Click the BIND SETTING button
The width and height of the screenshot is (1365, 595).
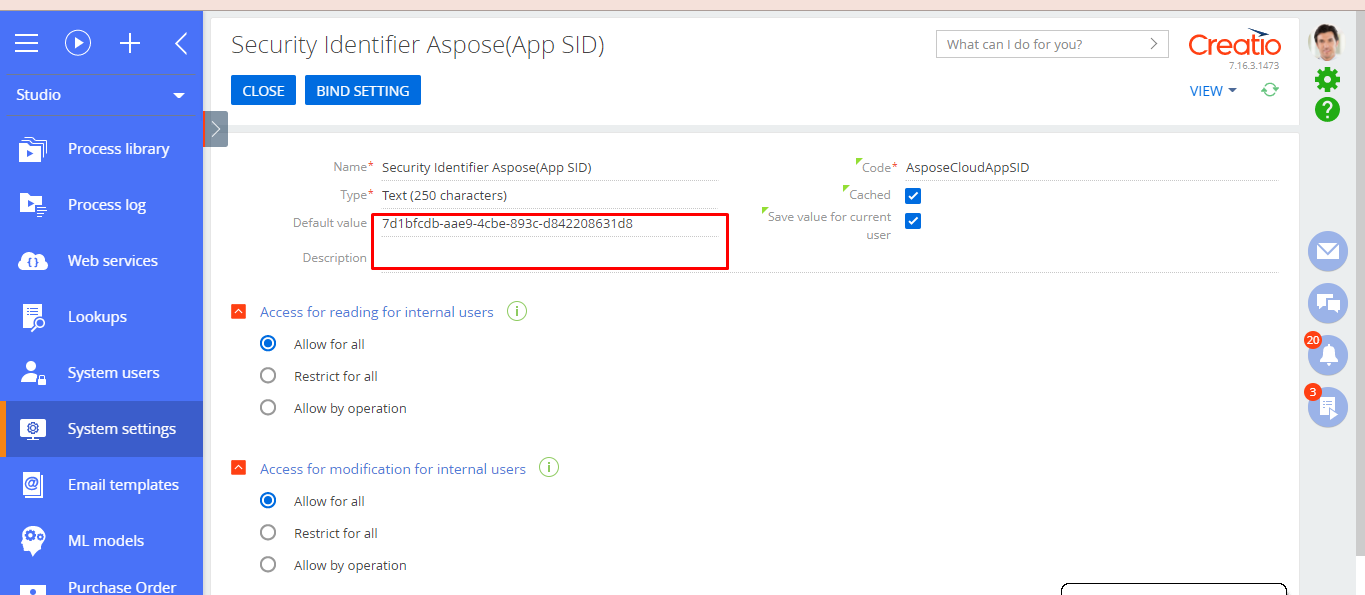(x=363, y=90)
